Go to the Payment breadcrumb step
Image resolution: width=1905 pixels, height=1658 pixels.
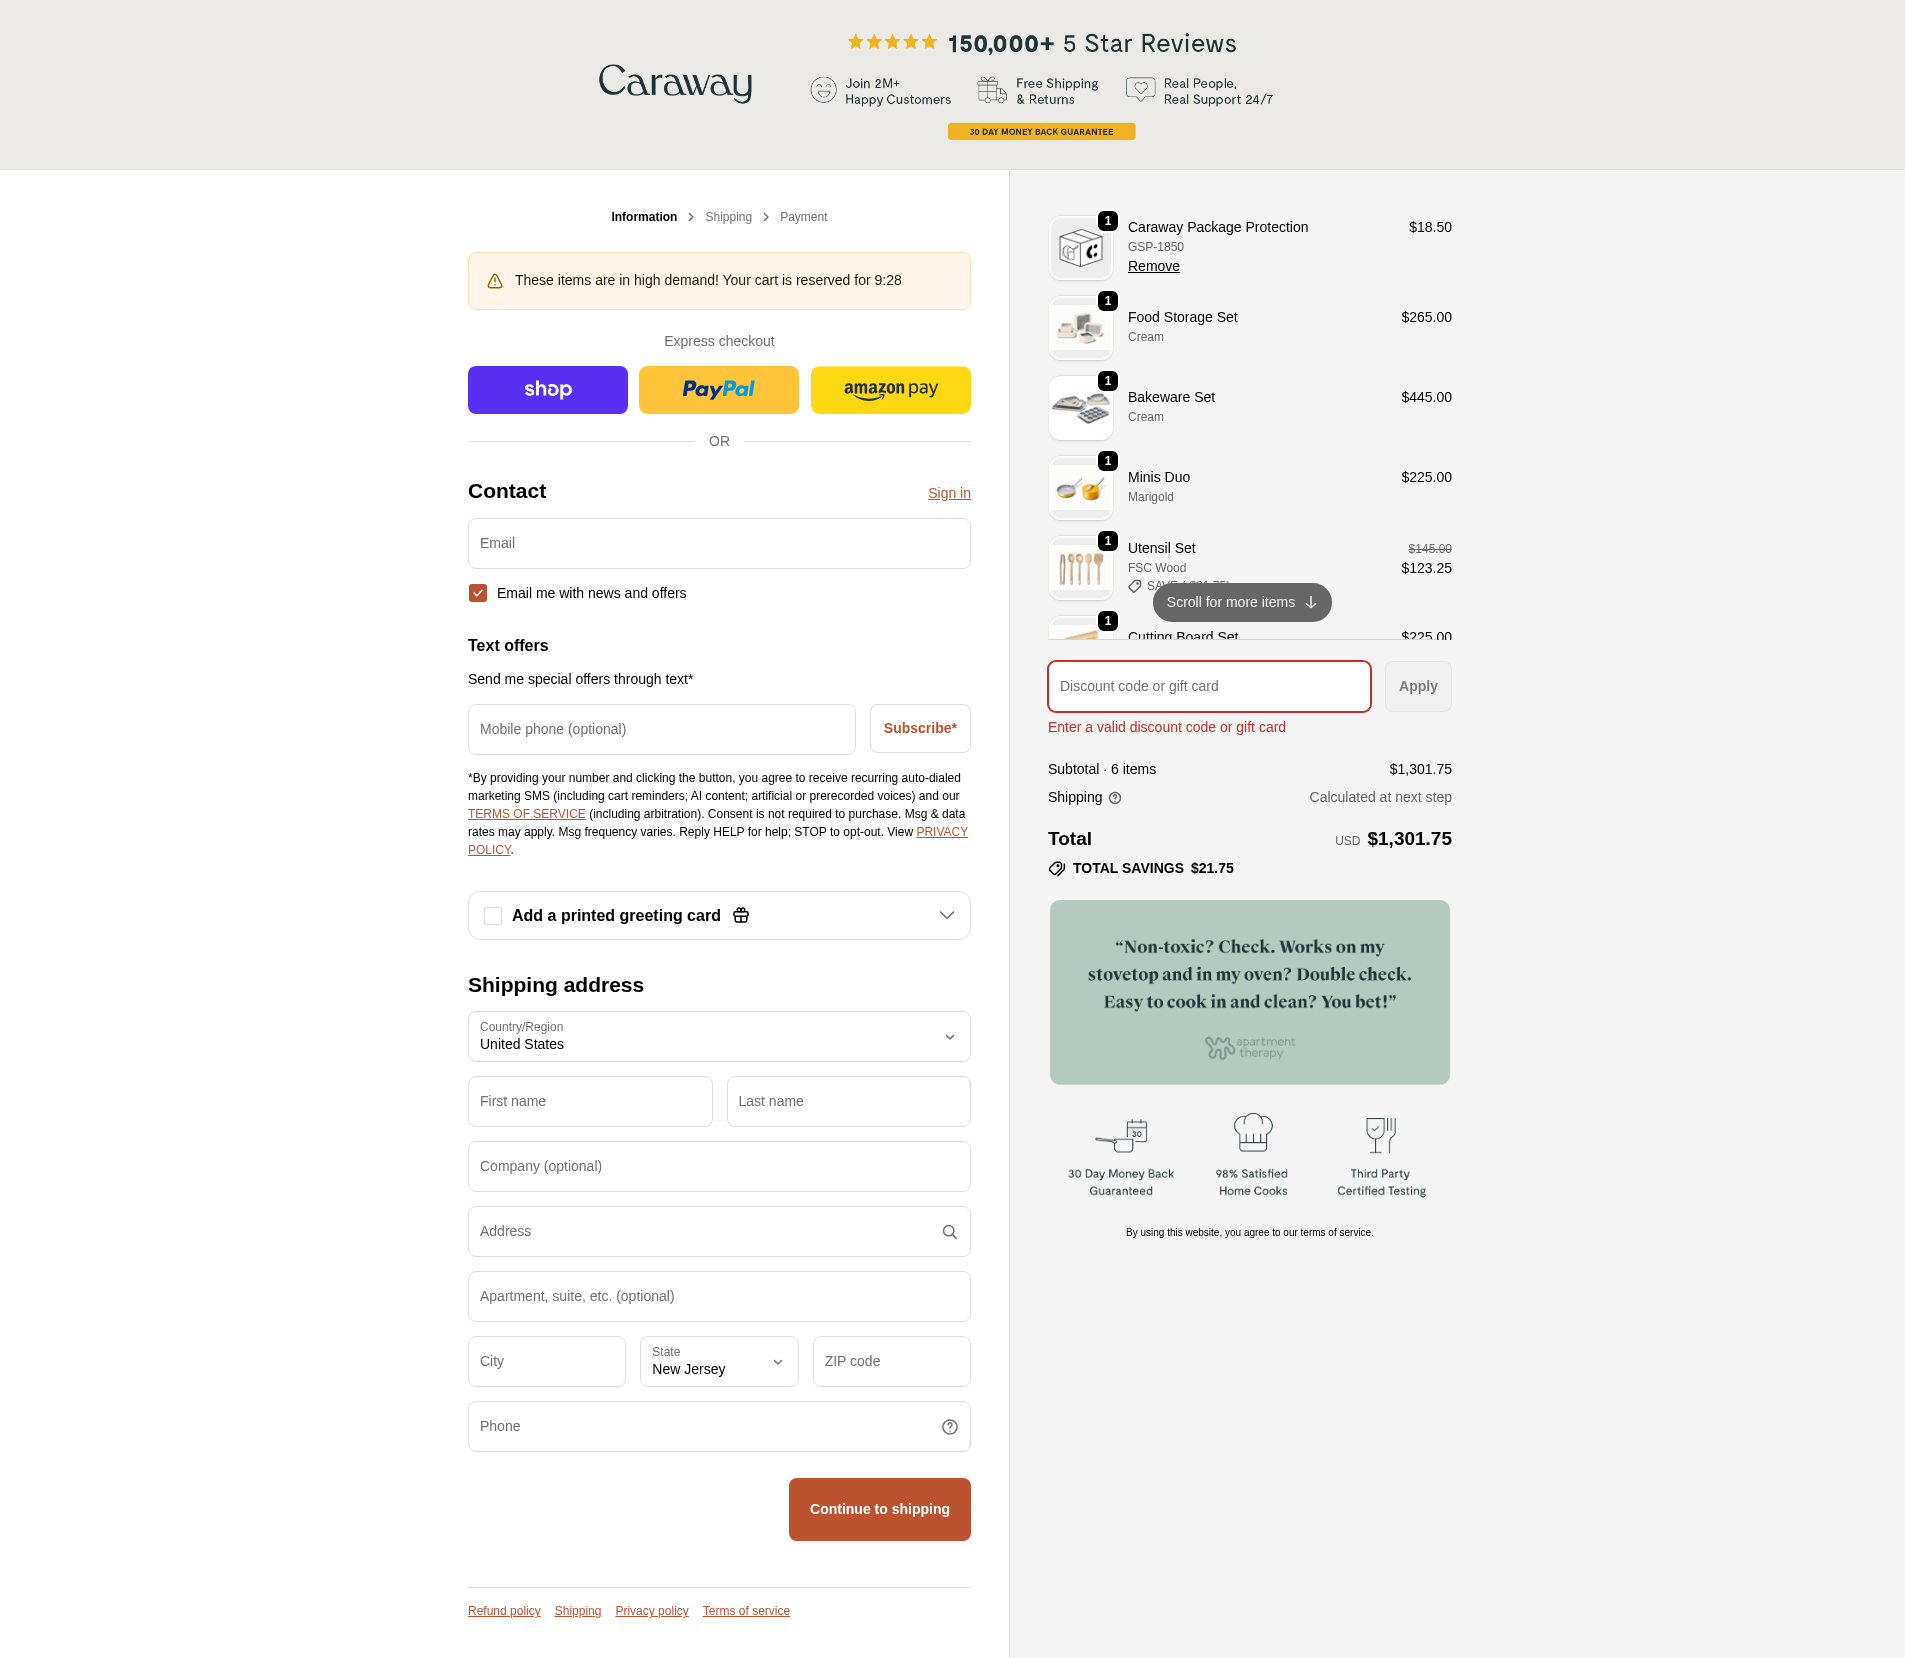click(x=803, y=217)
